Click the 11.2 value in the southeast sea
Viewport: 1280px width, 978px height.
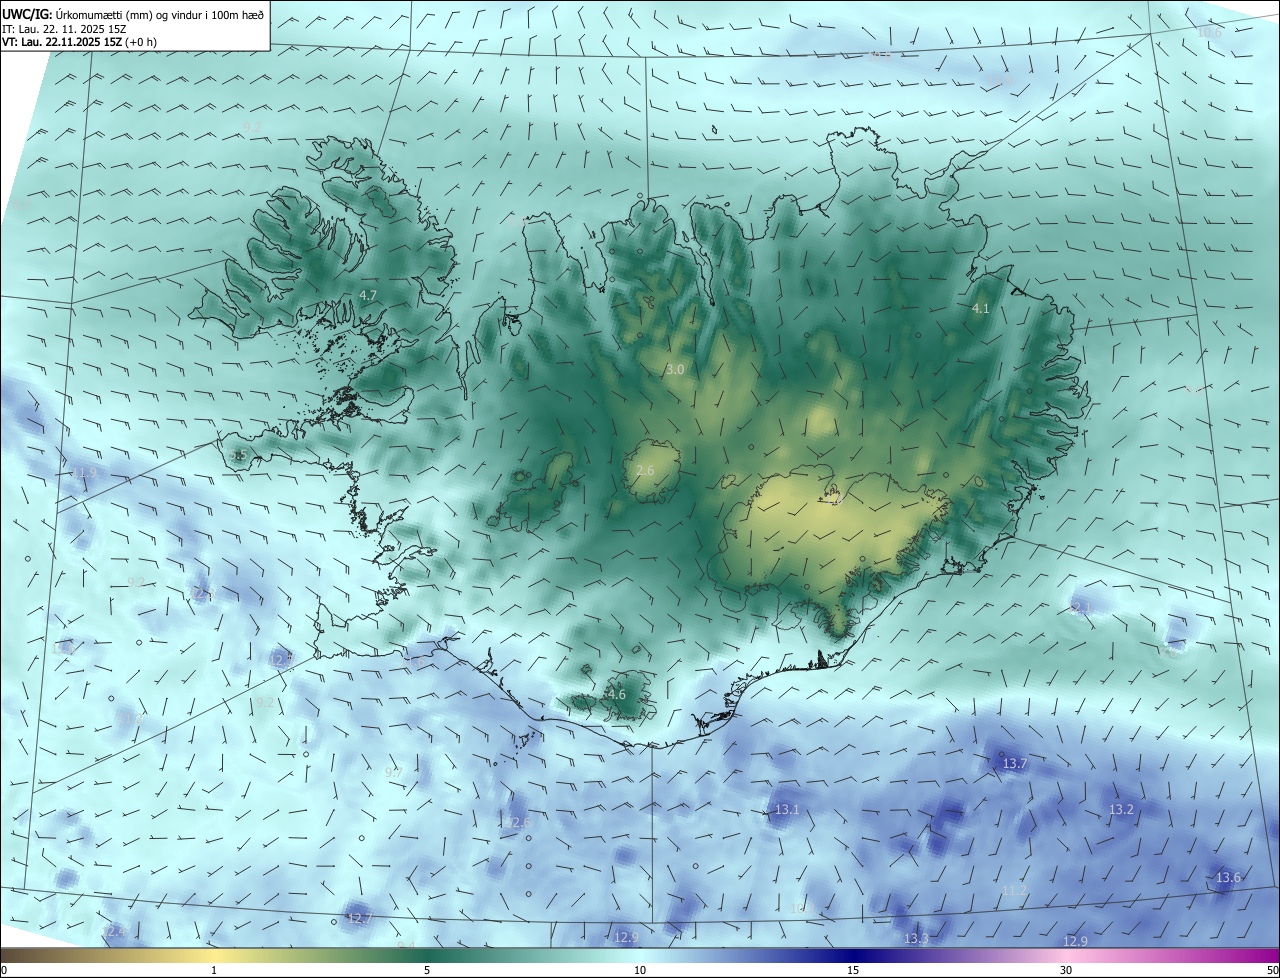(x=1014, y=890)
